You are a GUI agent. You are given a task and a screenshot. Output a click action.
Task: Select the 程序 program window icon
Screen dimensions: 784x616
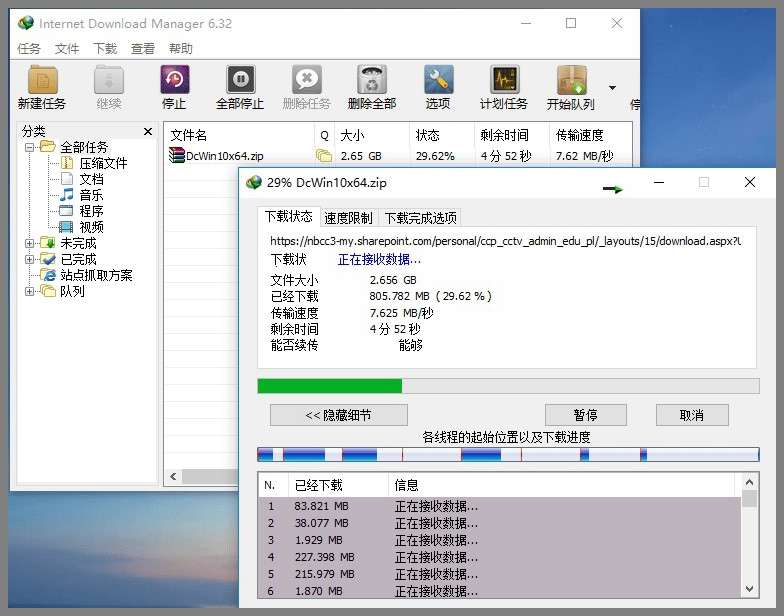[66, 211]
